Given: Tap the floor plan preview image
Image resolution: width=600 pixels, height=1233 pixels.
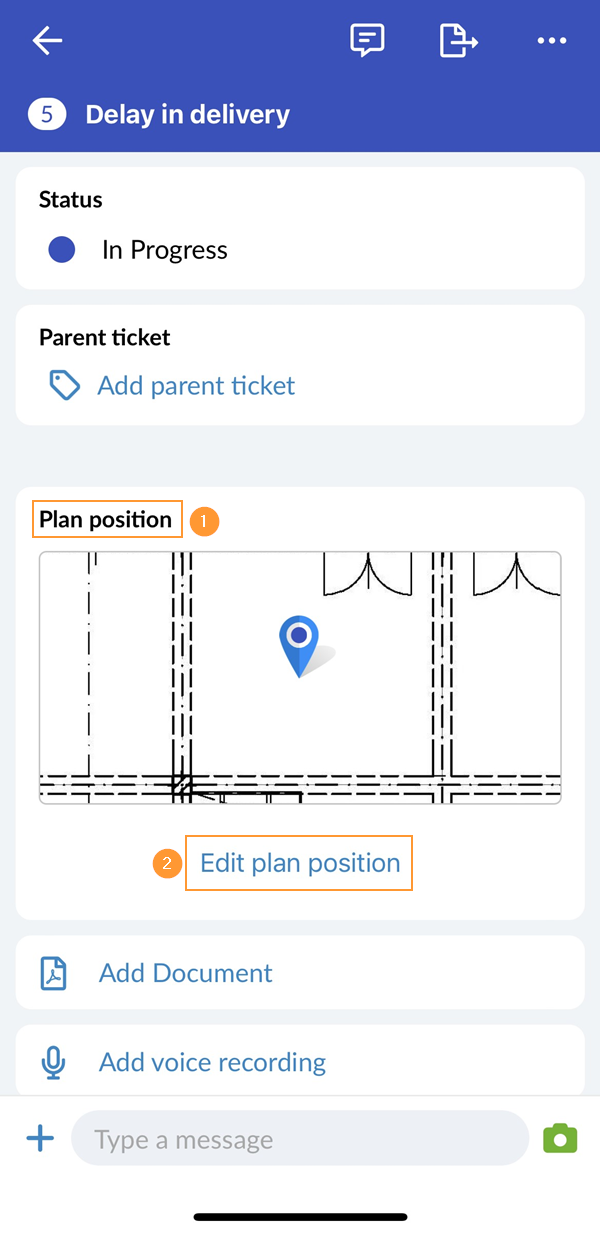Looking at the screenshot, I should (x=300, y=676).
